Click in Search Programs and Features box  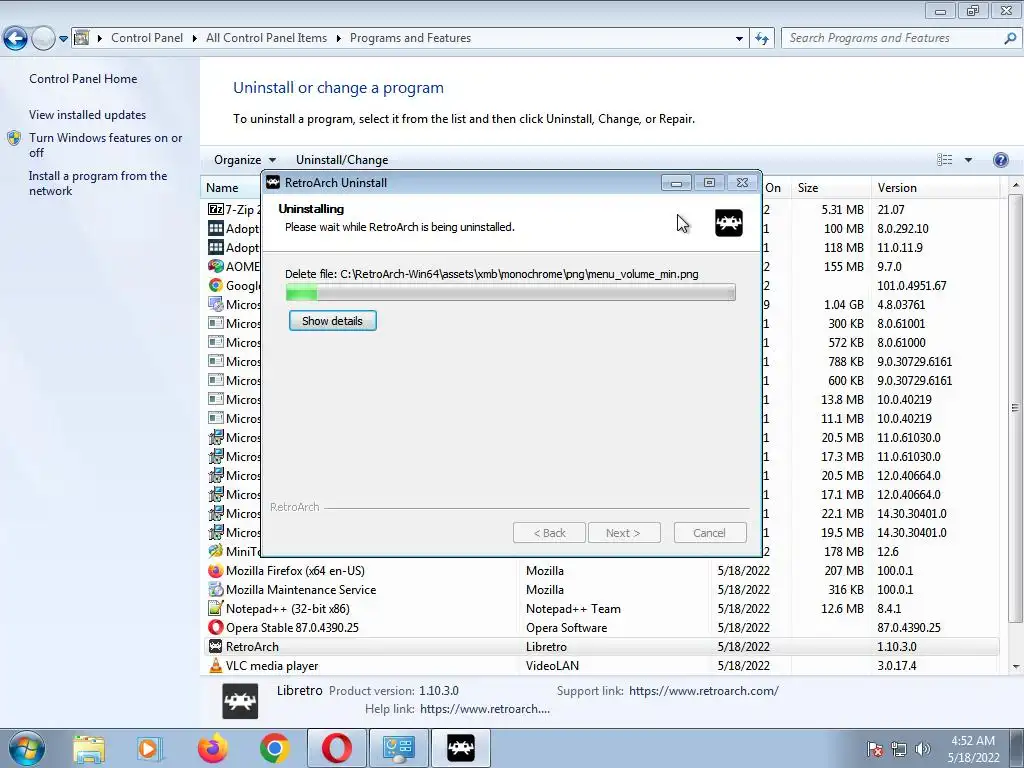[894, 39]
